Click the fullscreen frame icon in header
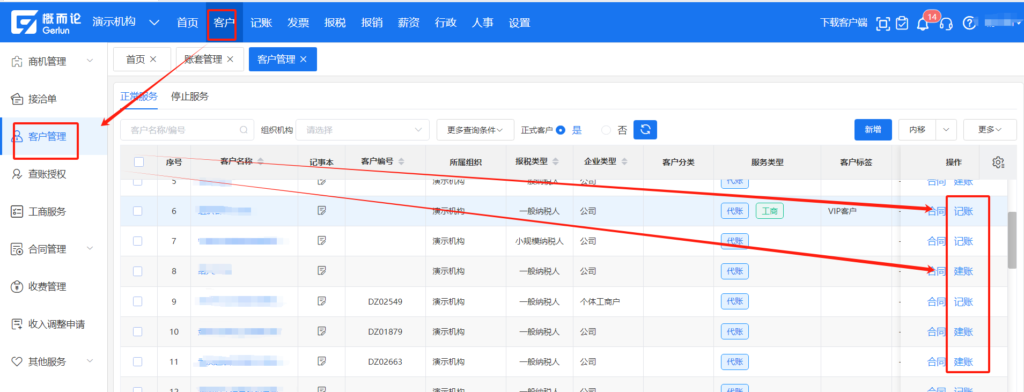1024x392 pixels. point(882,23)
